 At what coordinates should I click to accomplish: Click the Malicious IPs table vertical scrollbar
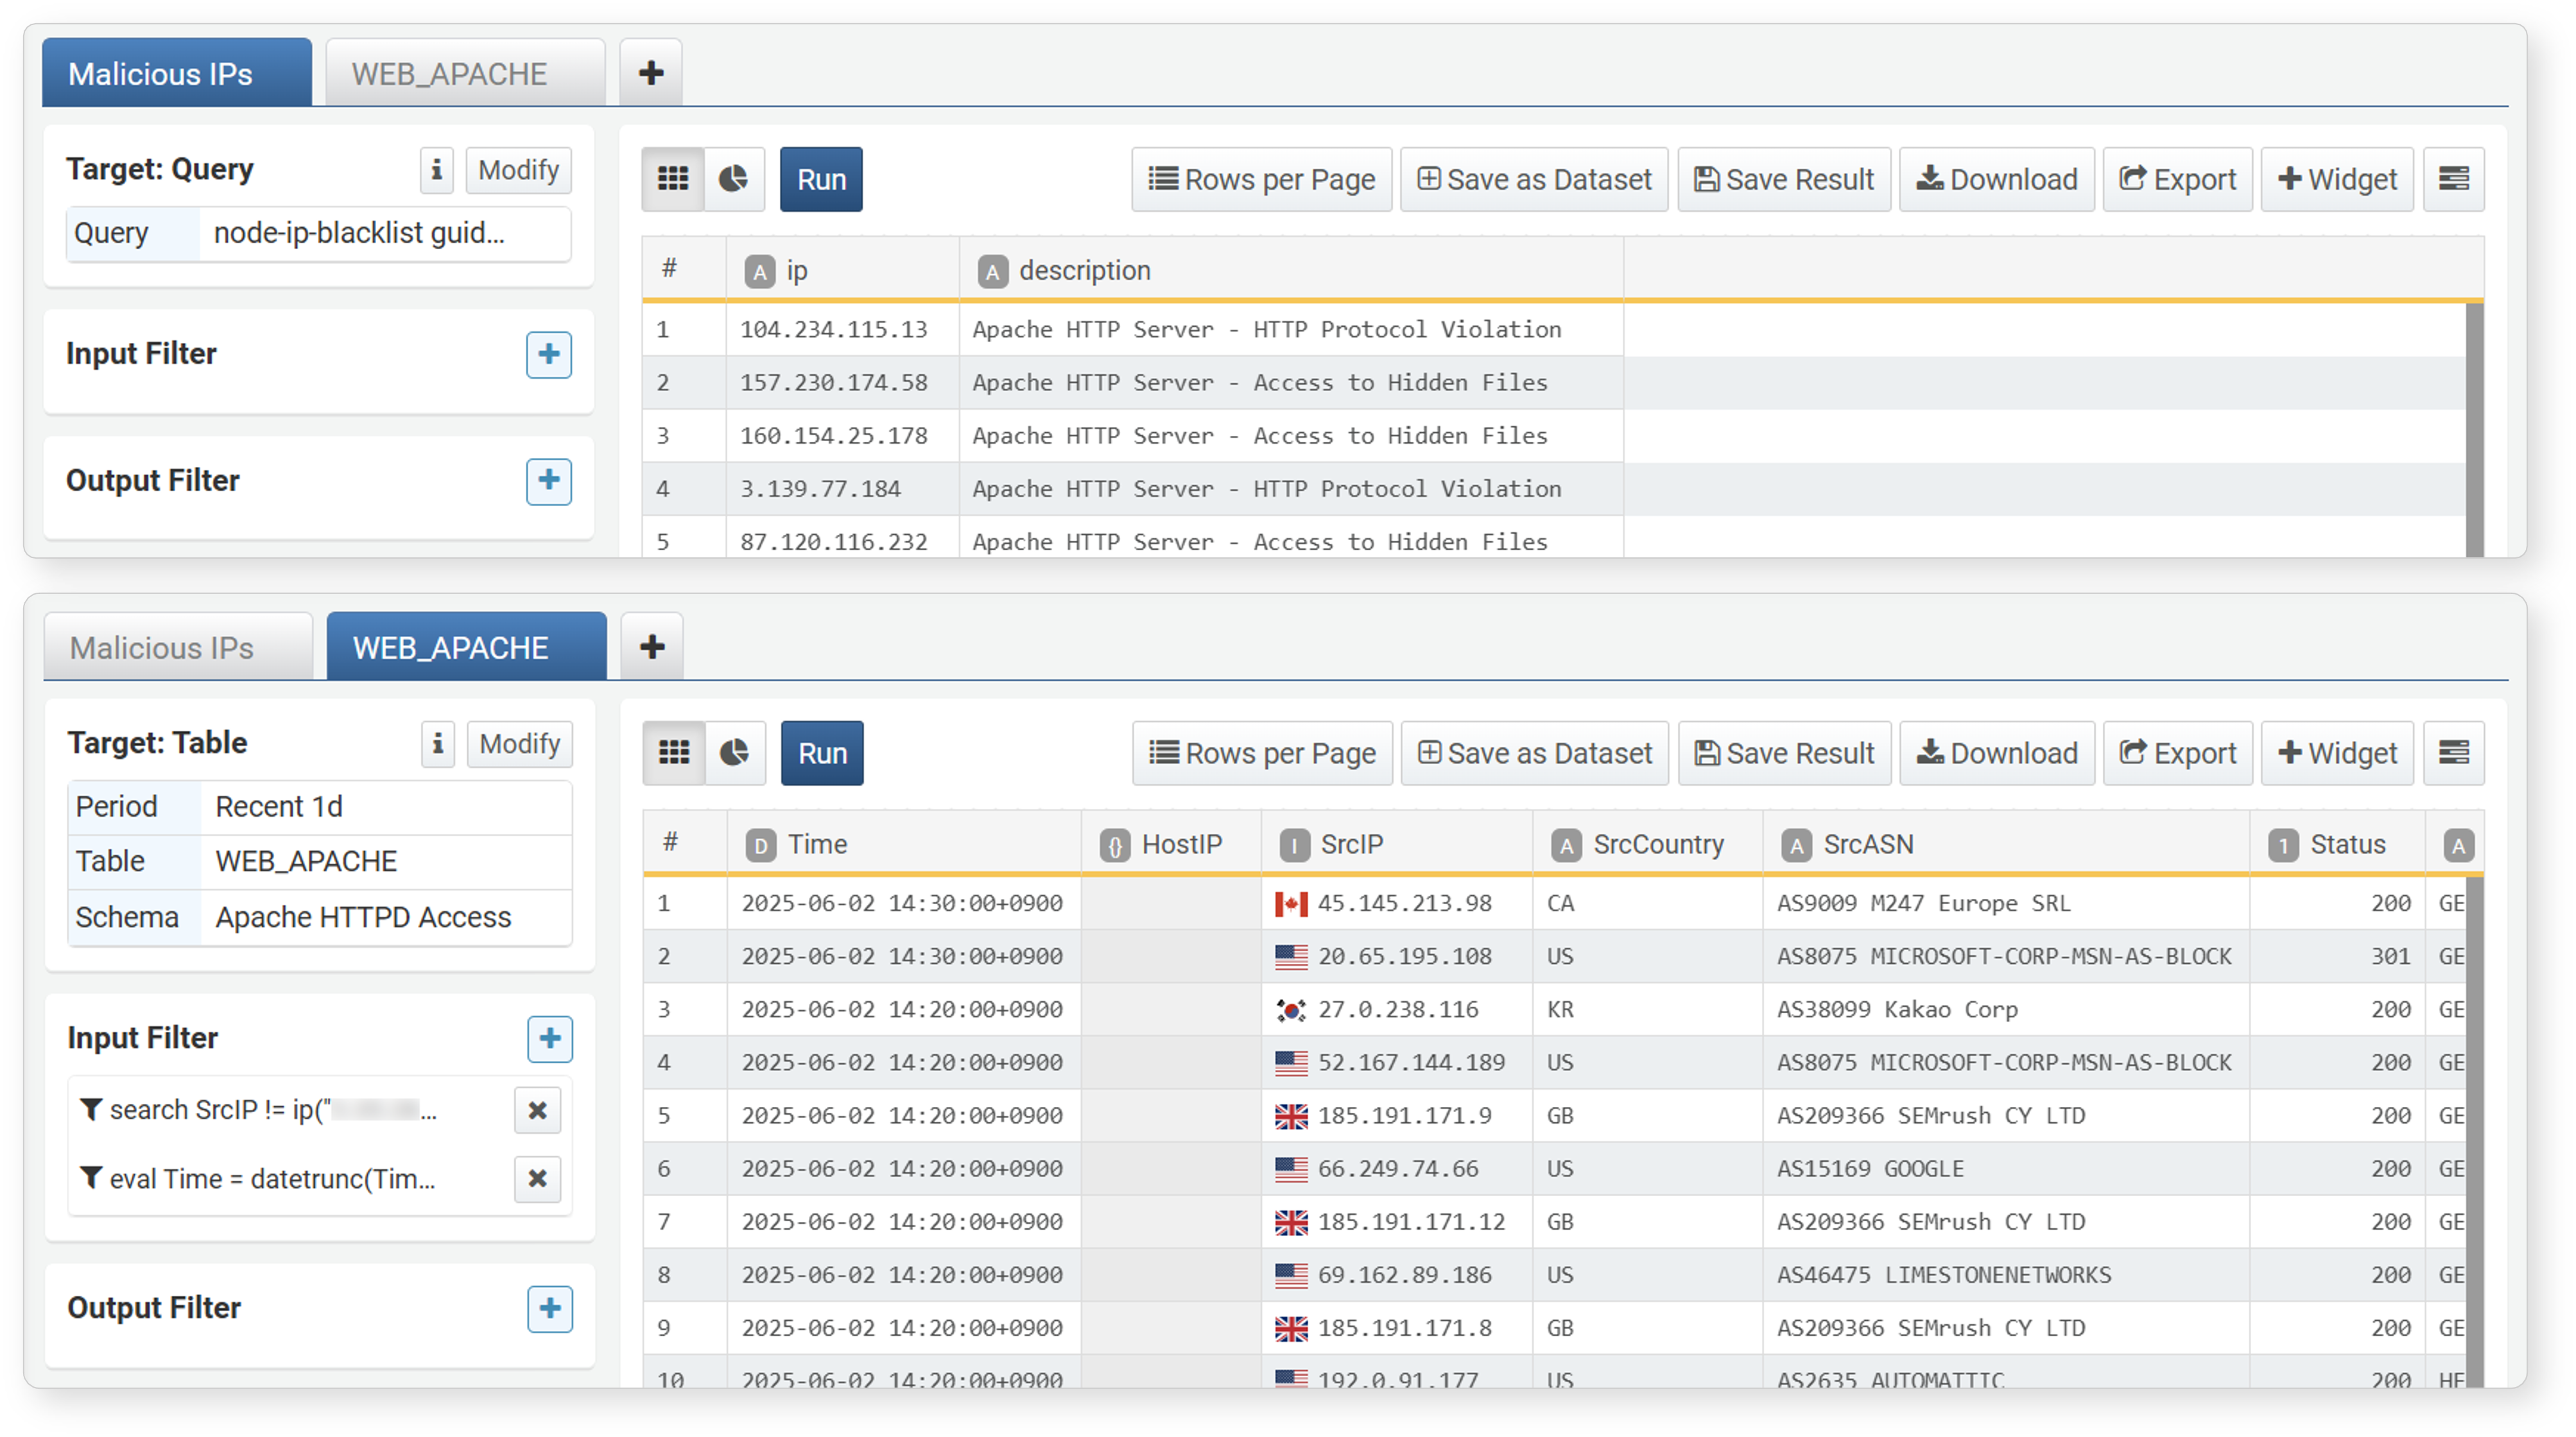click(2475, 430)
